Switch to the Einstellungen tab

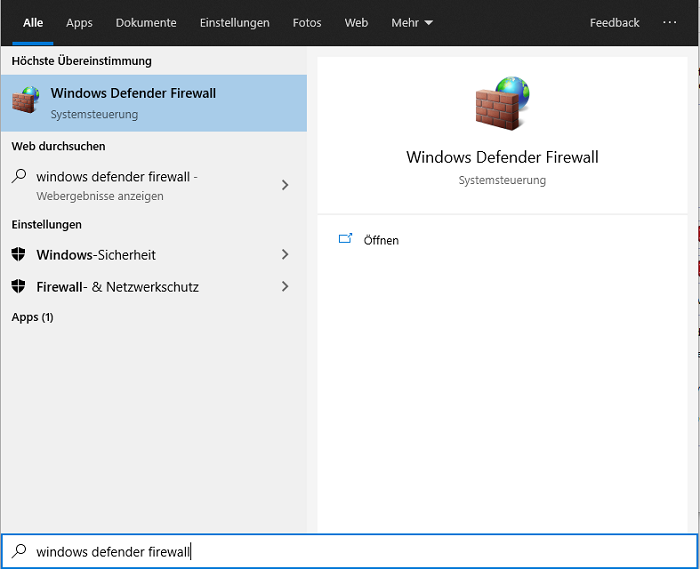click(x=234, y=23)
